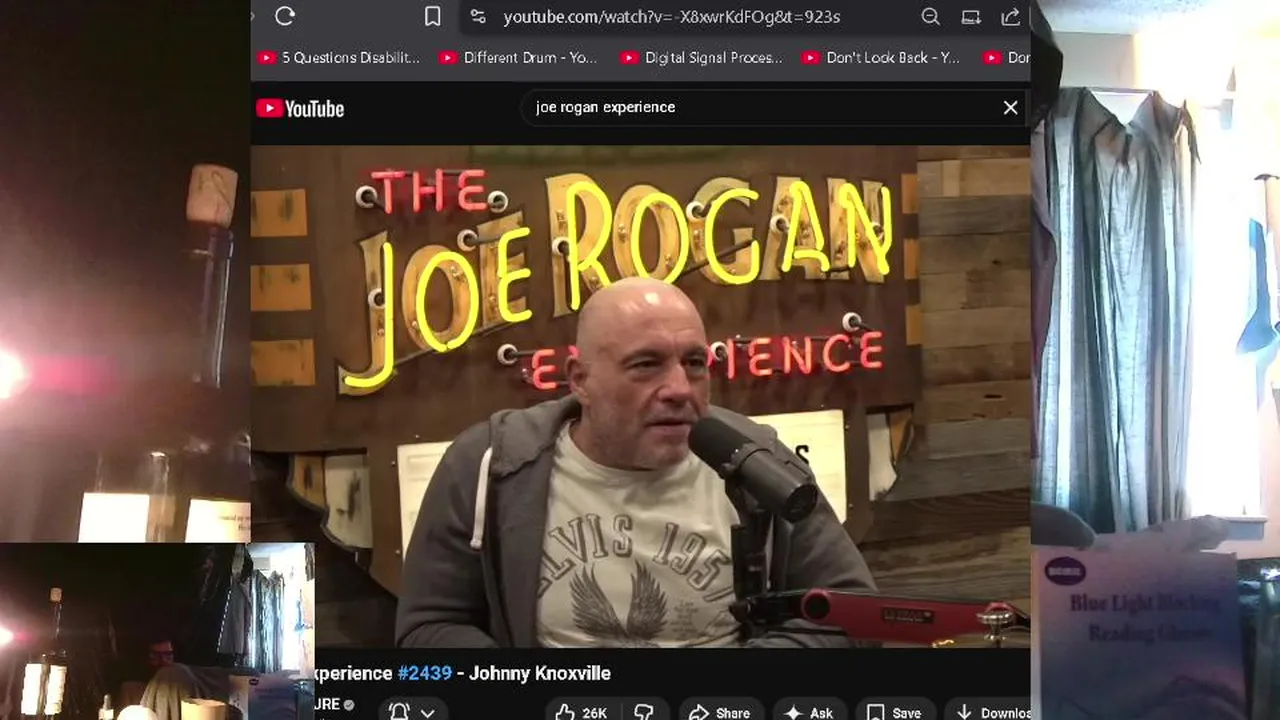Open the 'Different Drum - Yo...' bookmark
This screenshot has width=1280, height=720.
(518, 58)
